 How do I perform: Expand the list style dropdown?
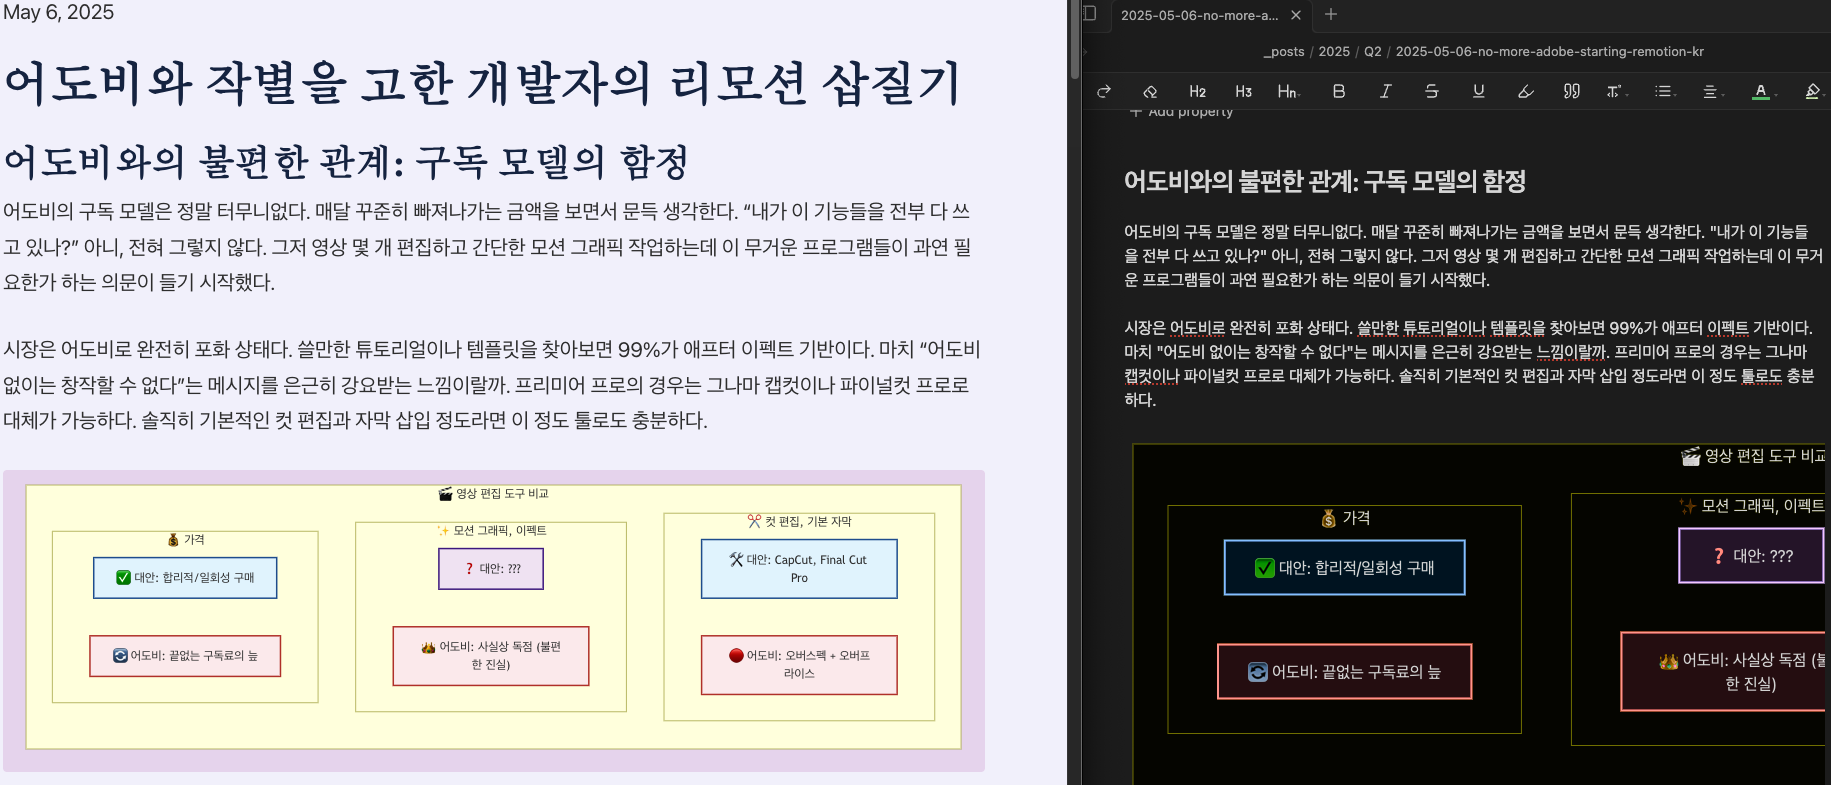coord(1664,91)
